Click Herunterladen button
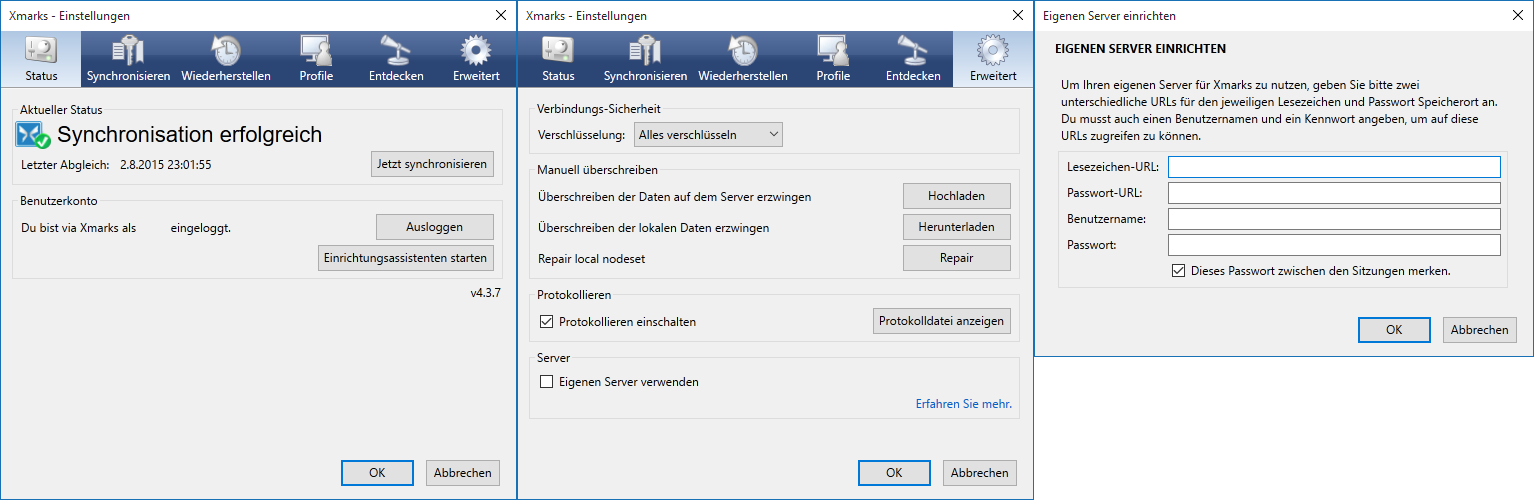This screenshot has width=1535, height=500. tap(957, 227)
